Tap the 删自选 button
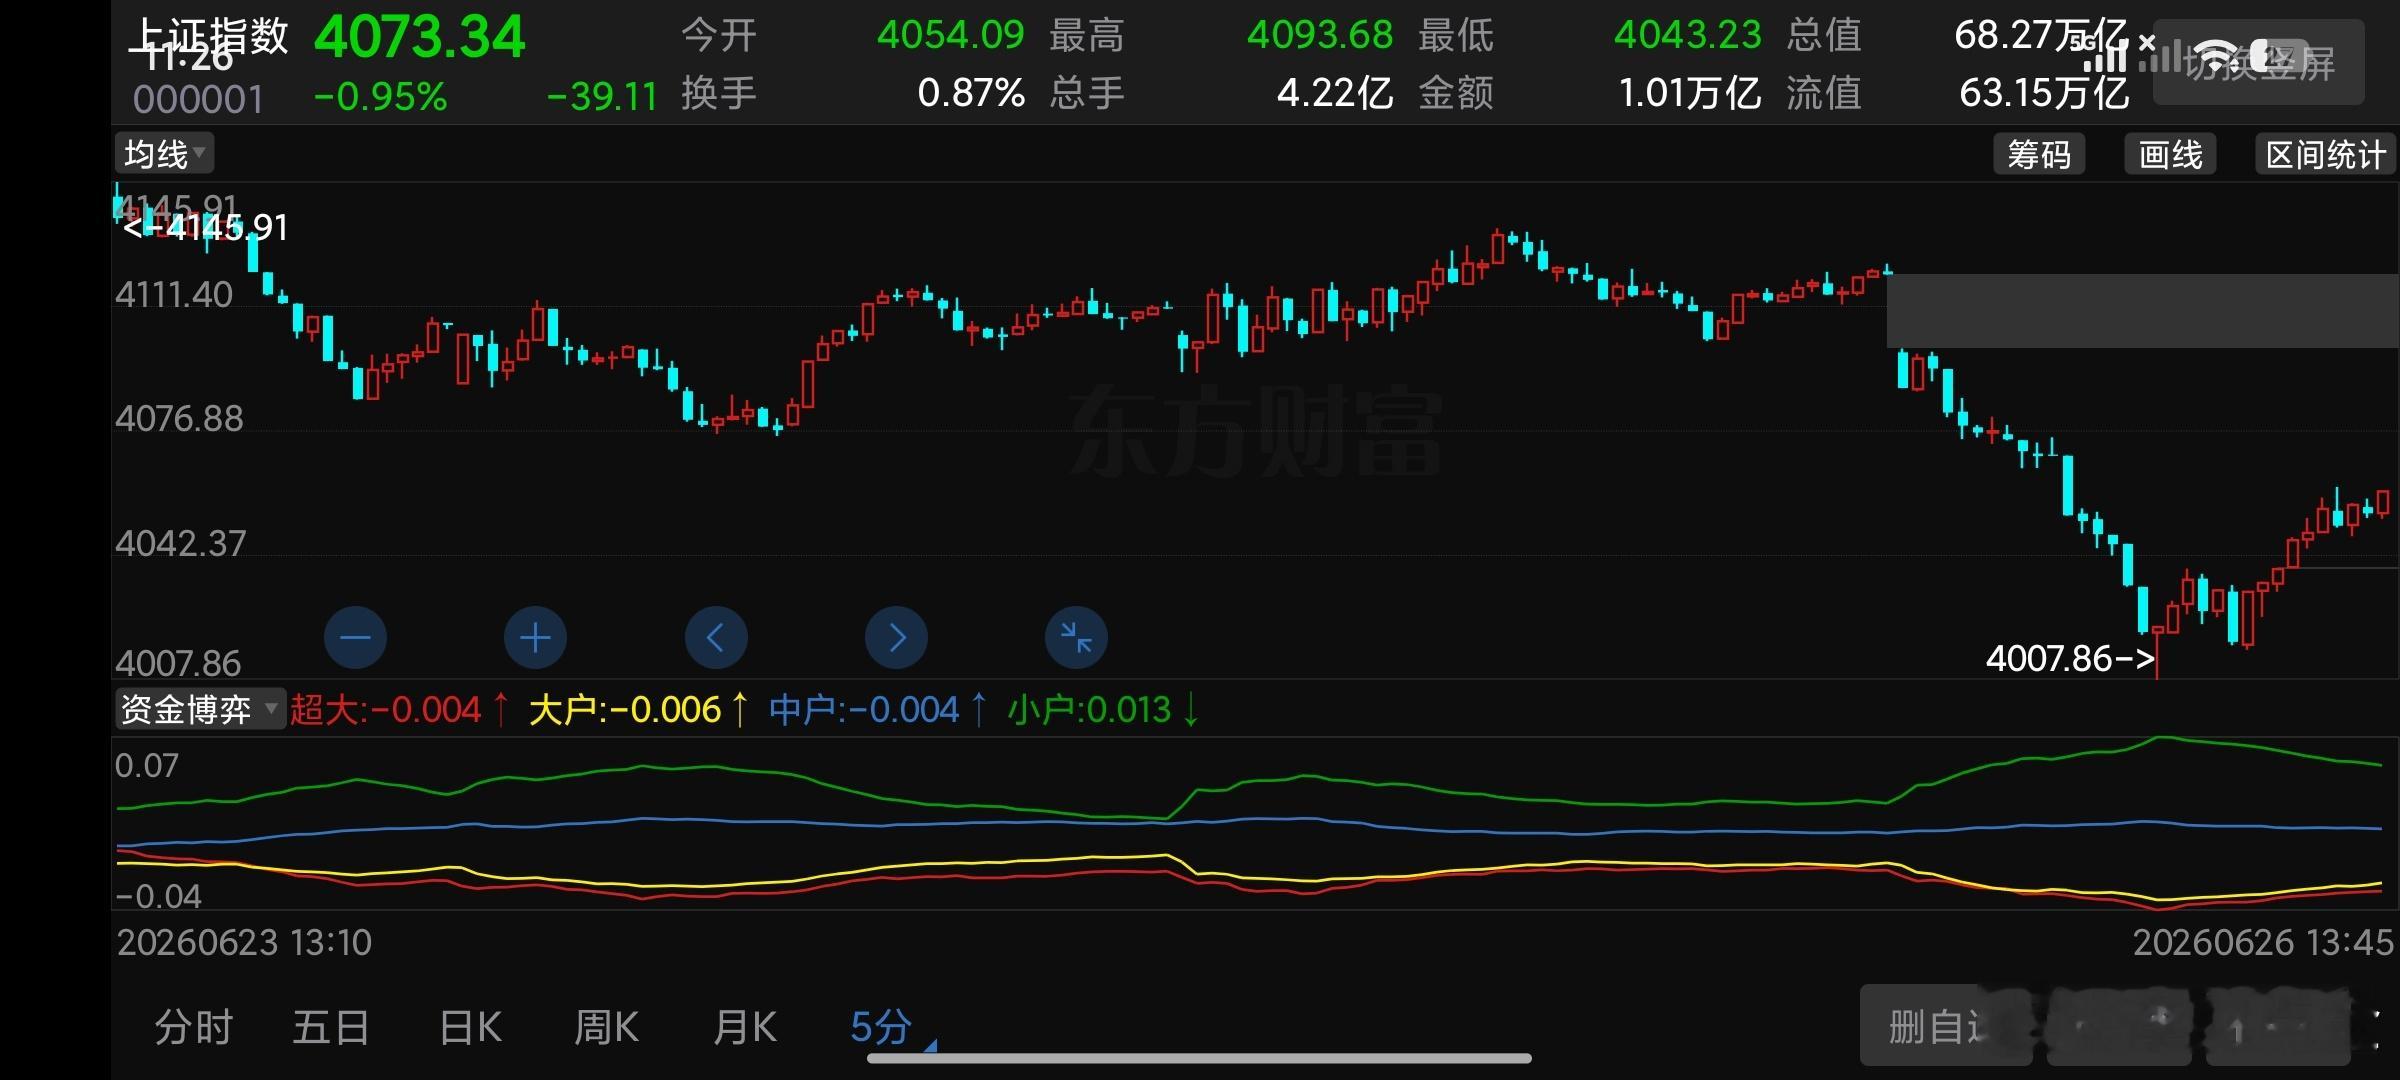 1945,1026
